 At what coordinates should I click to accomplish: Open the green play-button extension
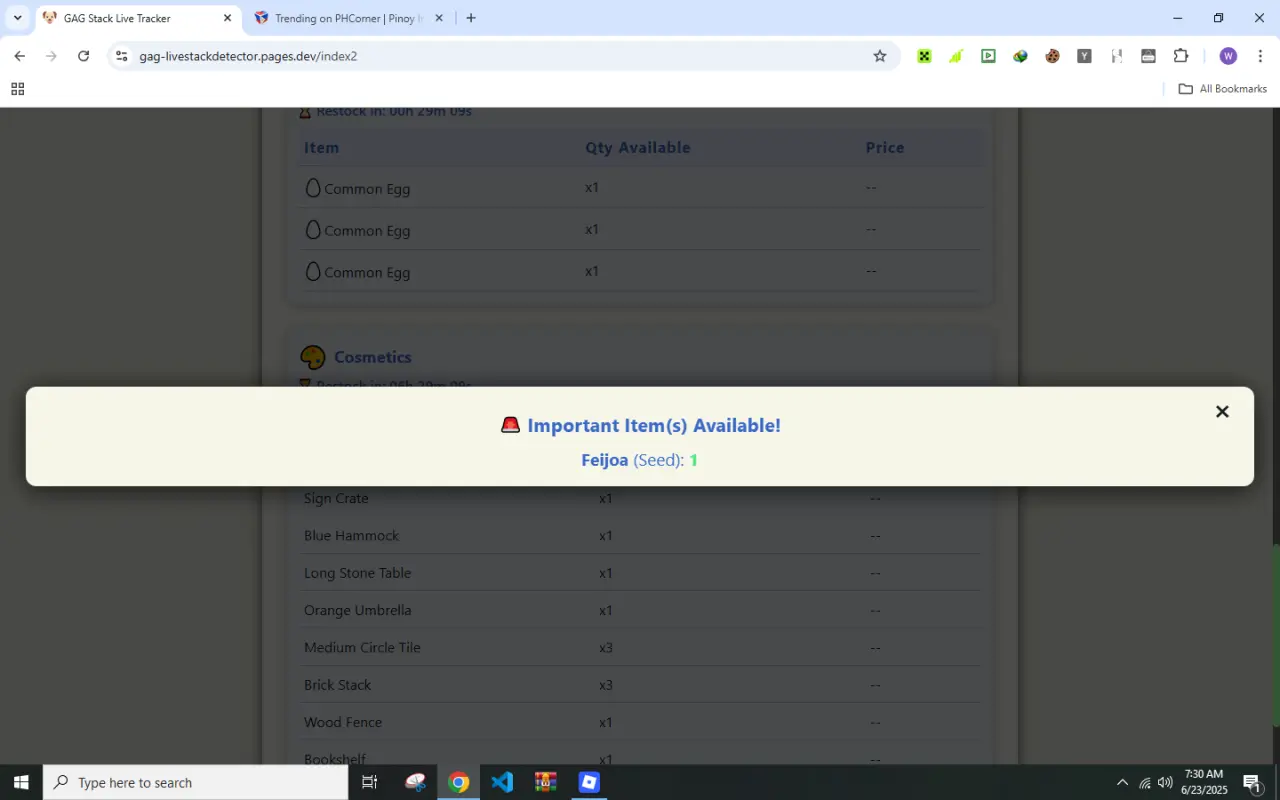click(x=988, y=56)
